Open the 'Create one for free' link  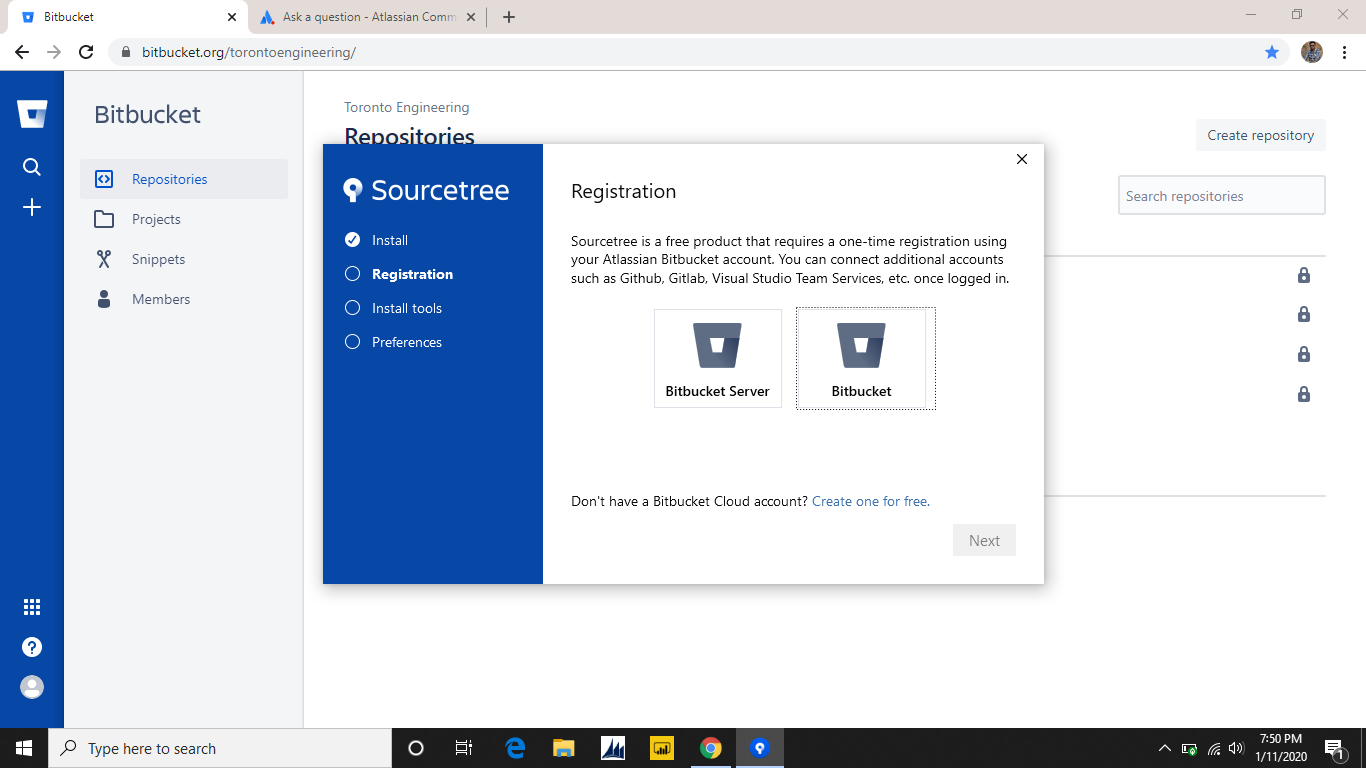click(x=871, y=501)
